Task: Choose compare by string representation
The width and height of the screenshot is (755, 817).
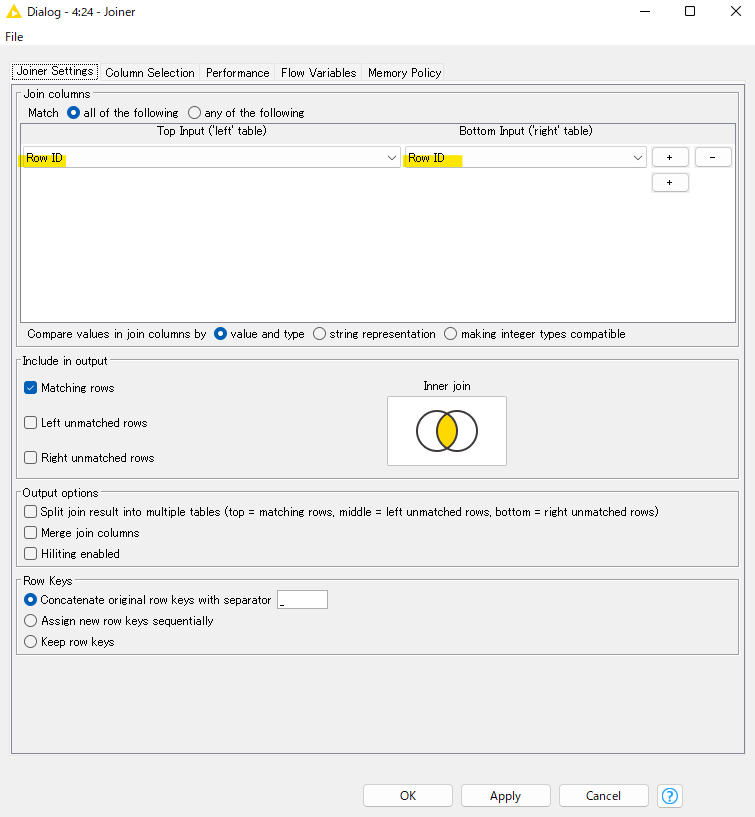Action: pos(319,333)
